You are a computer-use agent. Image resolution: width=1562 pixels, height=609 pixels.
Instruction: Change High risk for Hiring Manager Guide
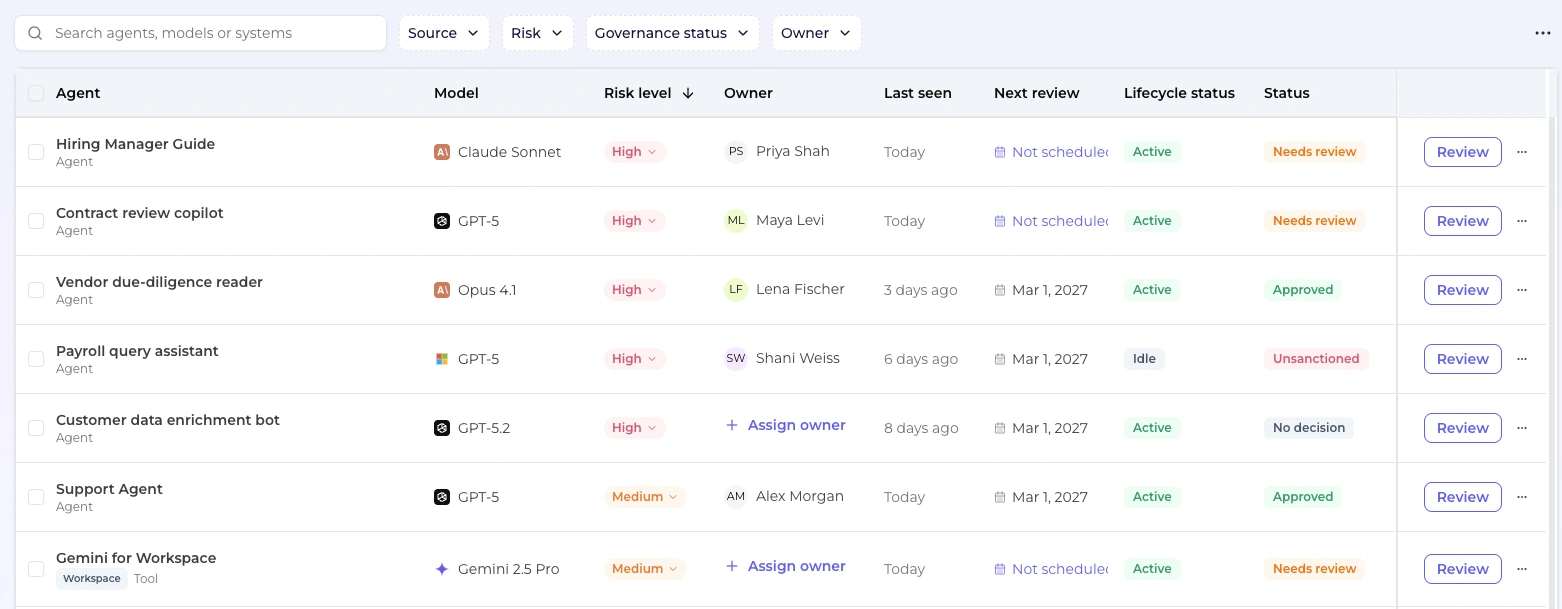634,152
